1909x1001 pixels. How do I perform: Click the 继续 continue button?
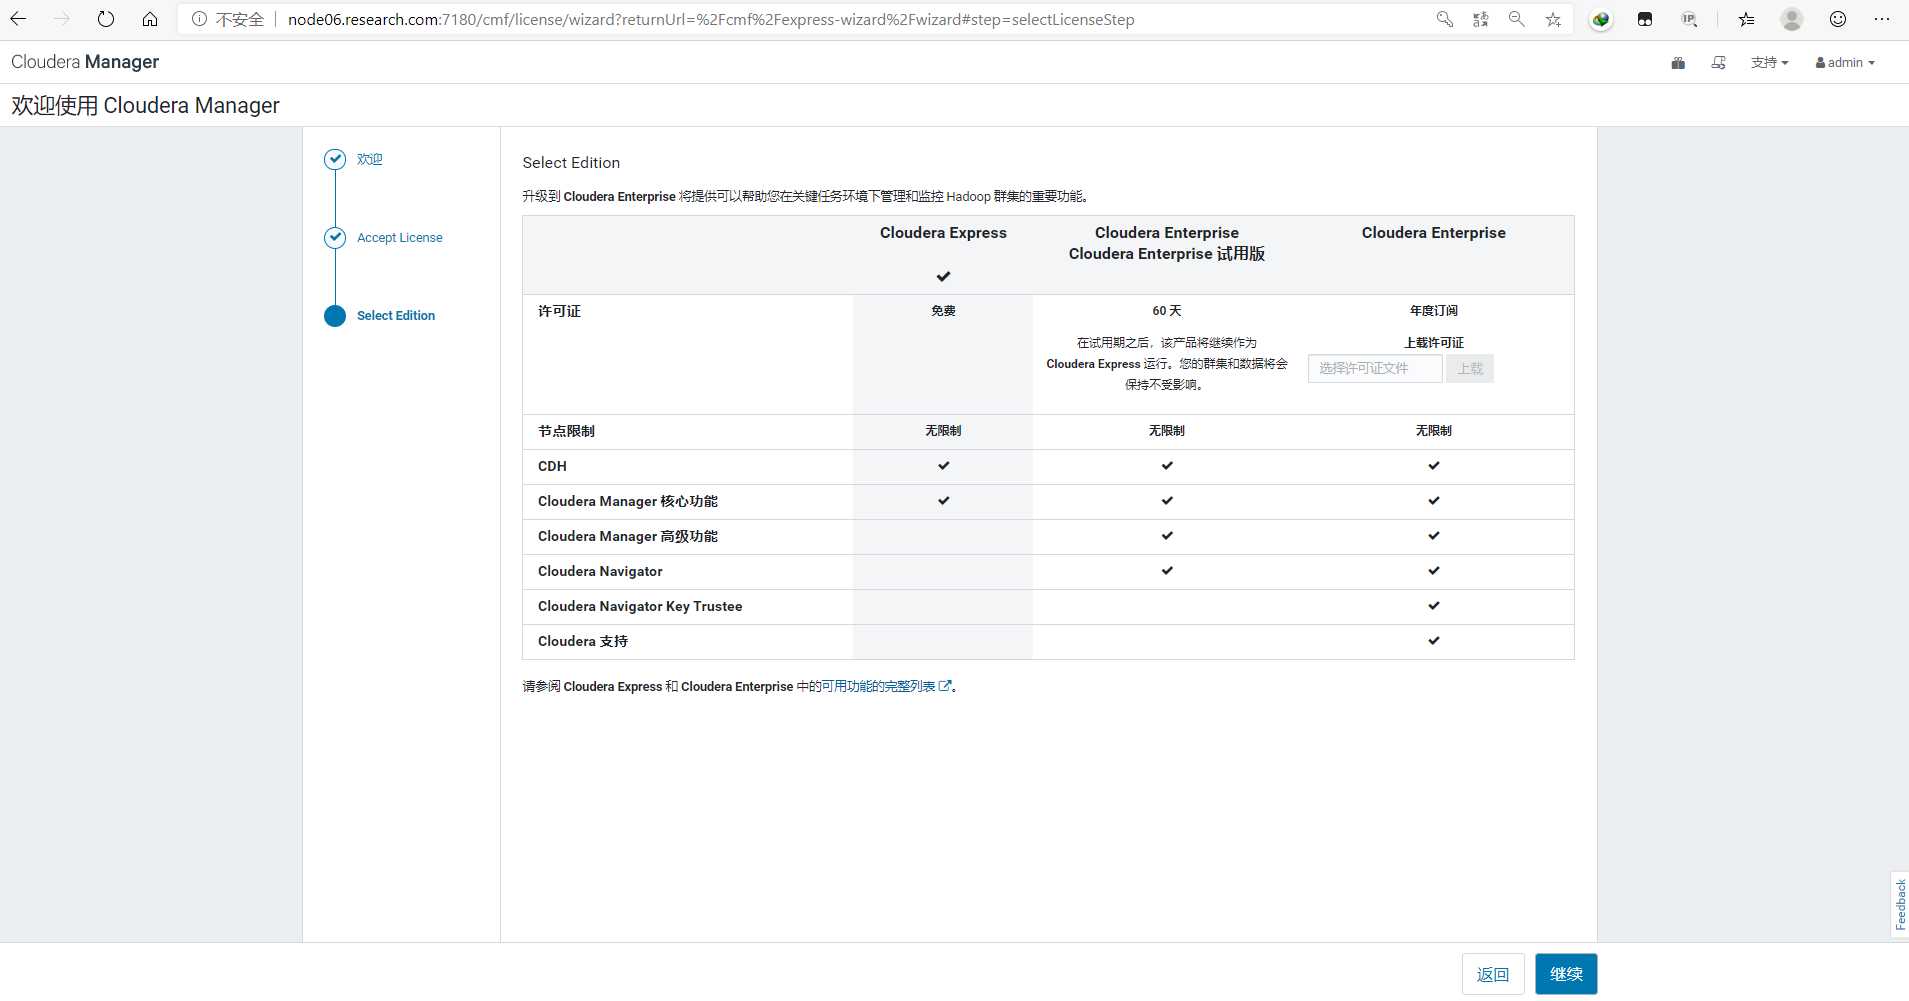tap(1566, 974)
